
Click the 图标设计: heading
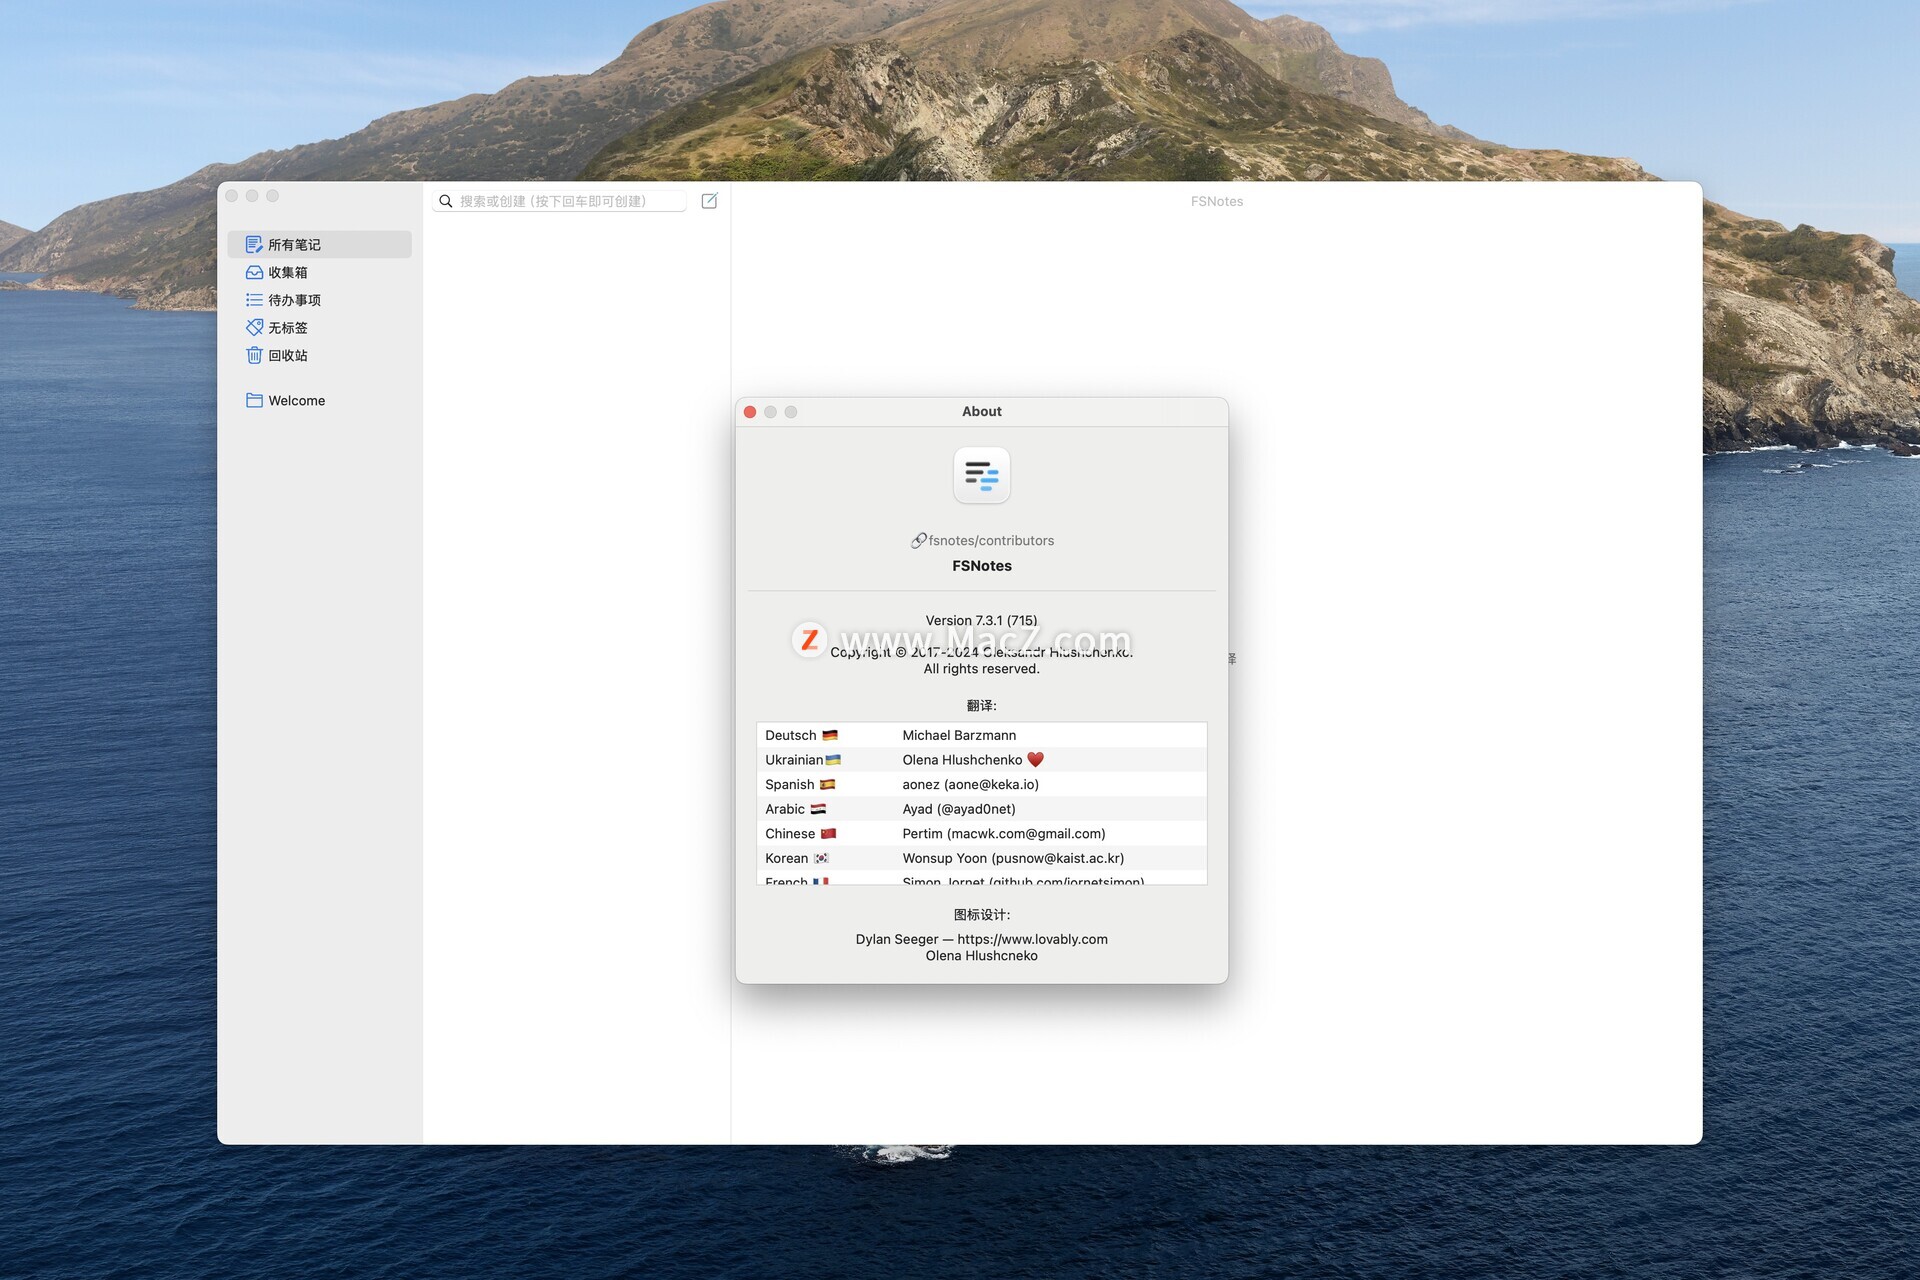(982, 915)
